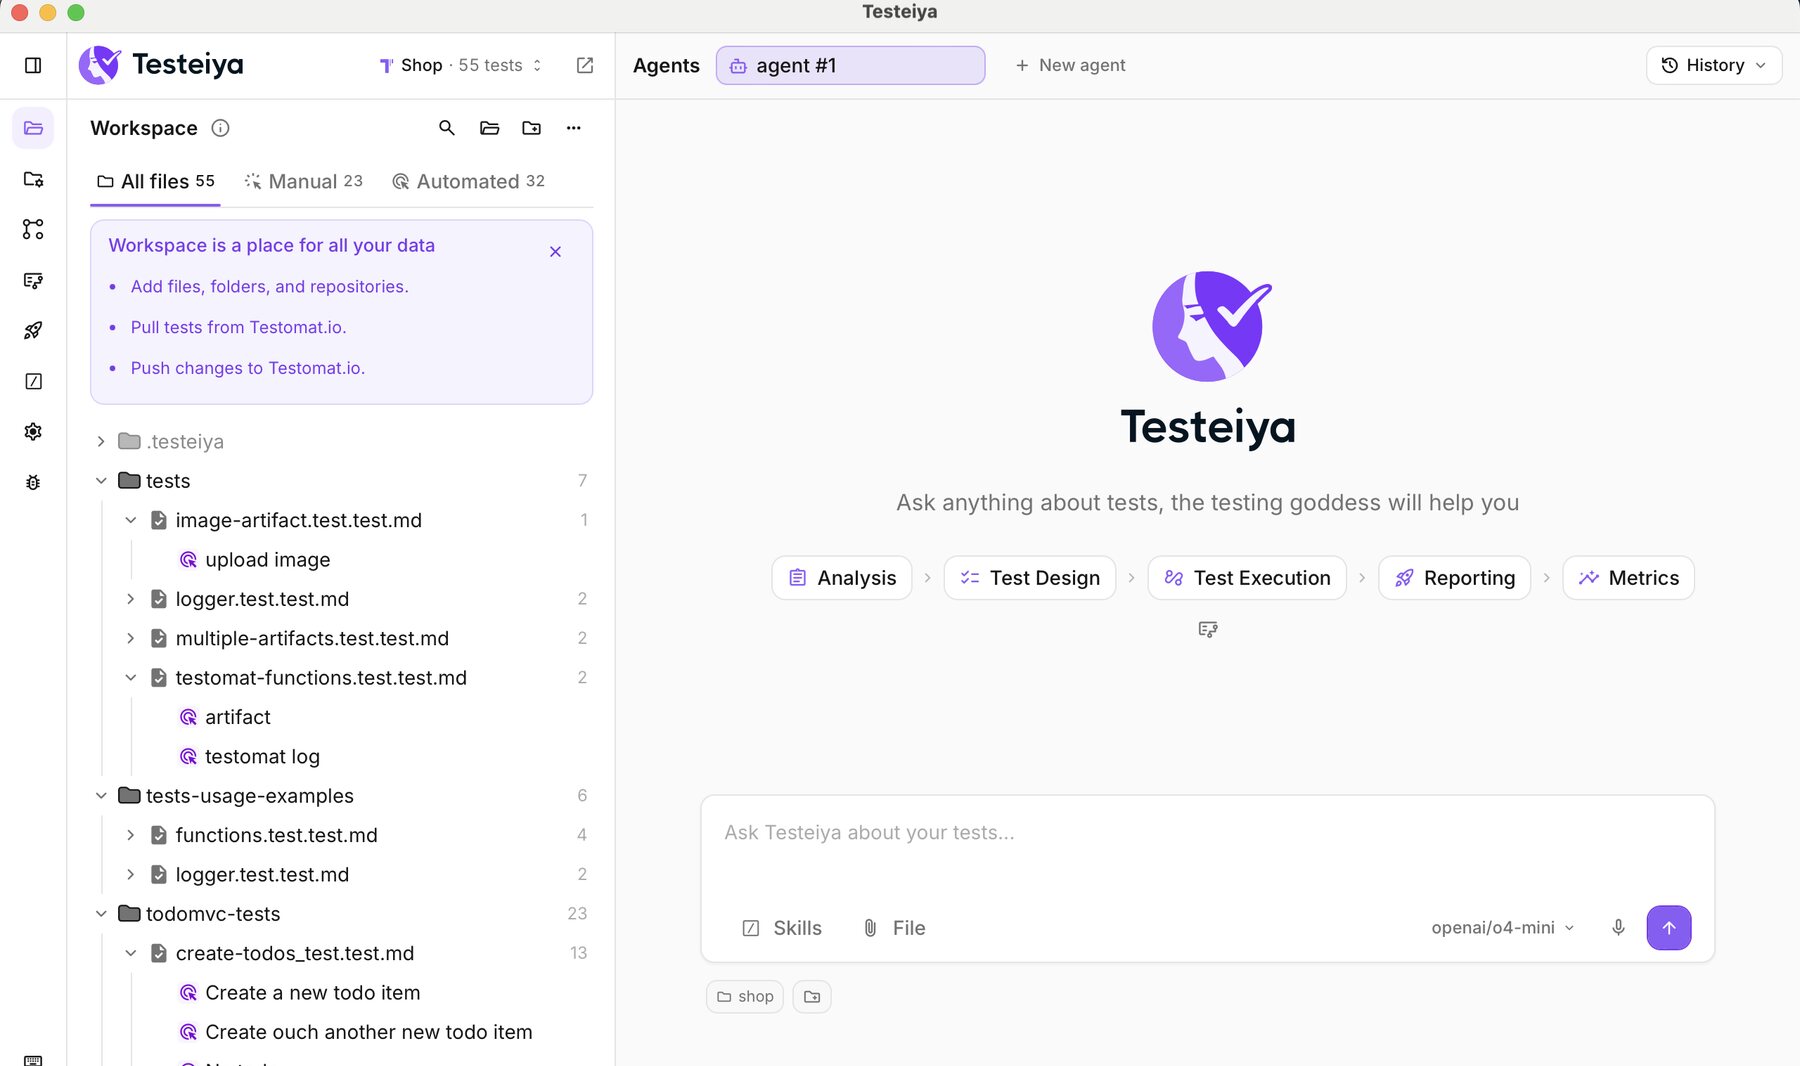Image resolution: width=1800 pixels, height=1066 pixels.
Task: Click the open-in-new-window icon near Shop
Action: 585,65
